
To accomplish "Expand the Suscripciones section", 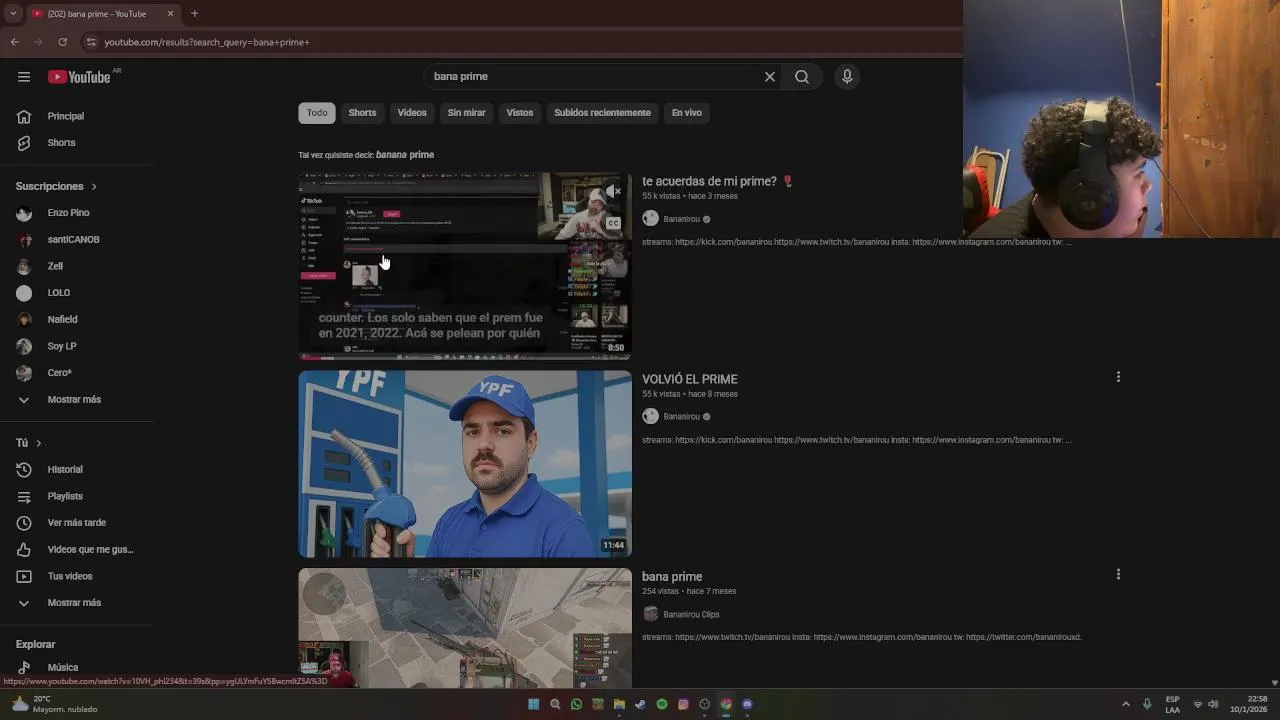I will coord(56,186).
